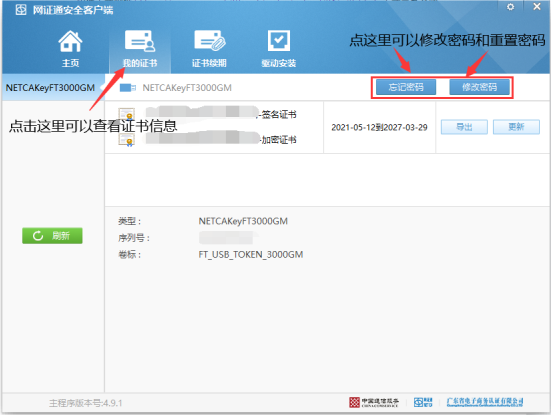Open the 广东省电子商务认证有限公司 link
551x415 pixels.
[485, 402]
